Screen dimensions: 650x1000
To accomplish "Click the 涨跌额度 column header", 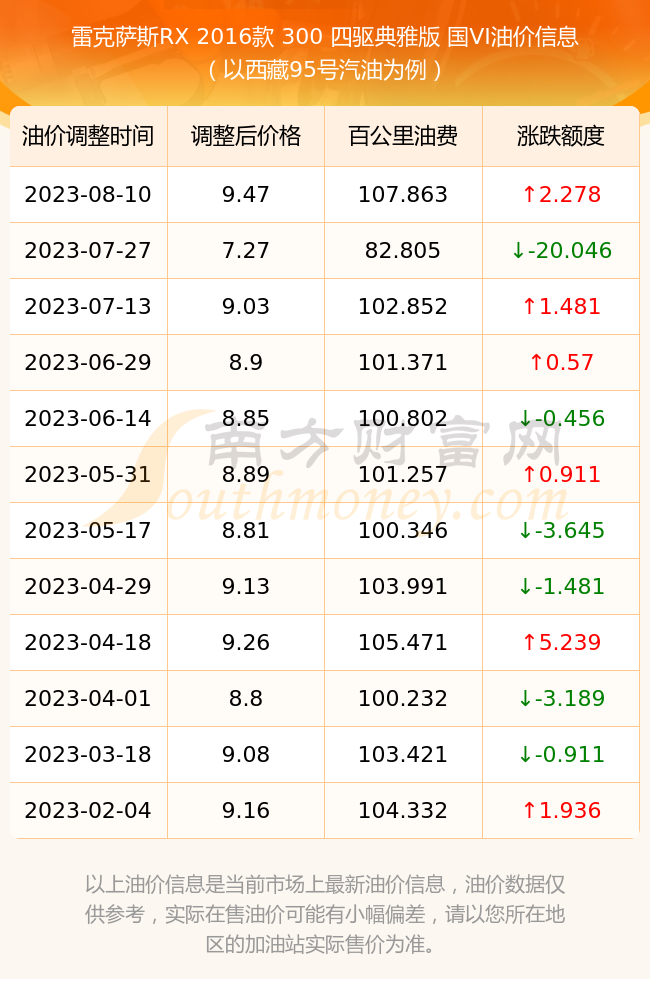I will [561, 136].
